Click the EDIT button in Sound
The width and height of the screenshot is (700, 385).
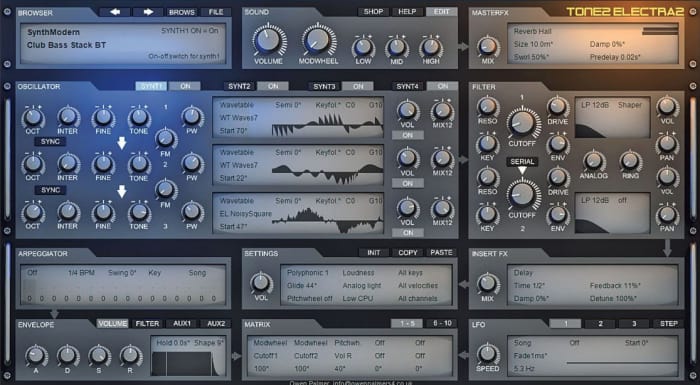(x=442, y=12)
